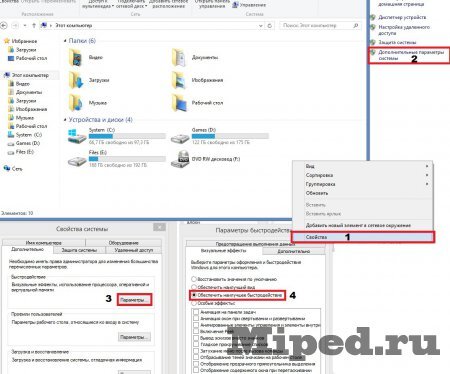Image resolution: width=450 pixels, height=374 pixels.
Task: Go back using Explorer back arrow
Action: [4, 25]
